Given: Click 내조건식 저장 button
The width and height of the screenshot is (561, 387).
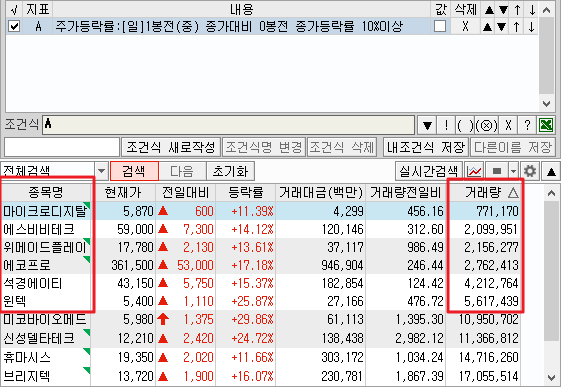Looking at the screenshot, I should [x=426, y=147].
